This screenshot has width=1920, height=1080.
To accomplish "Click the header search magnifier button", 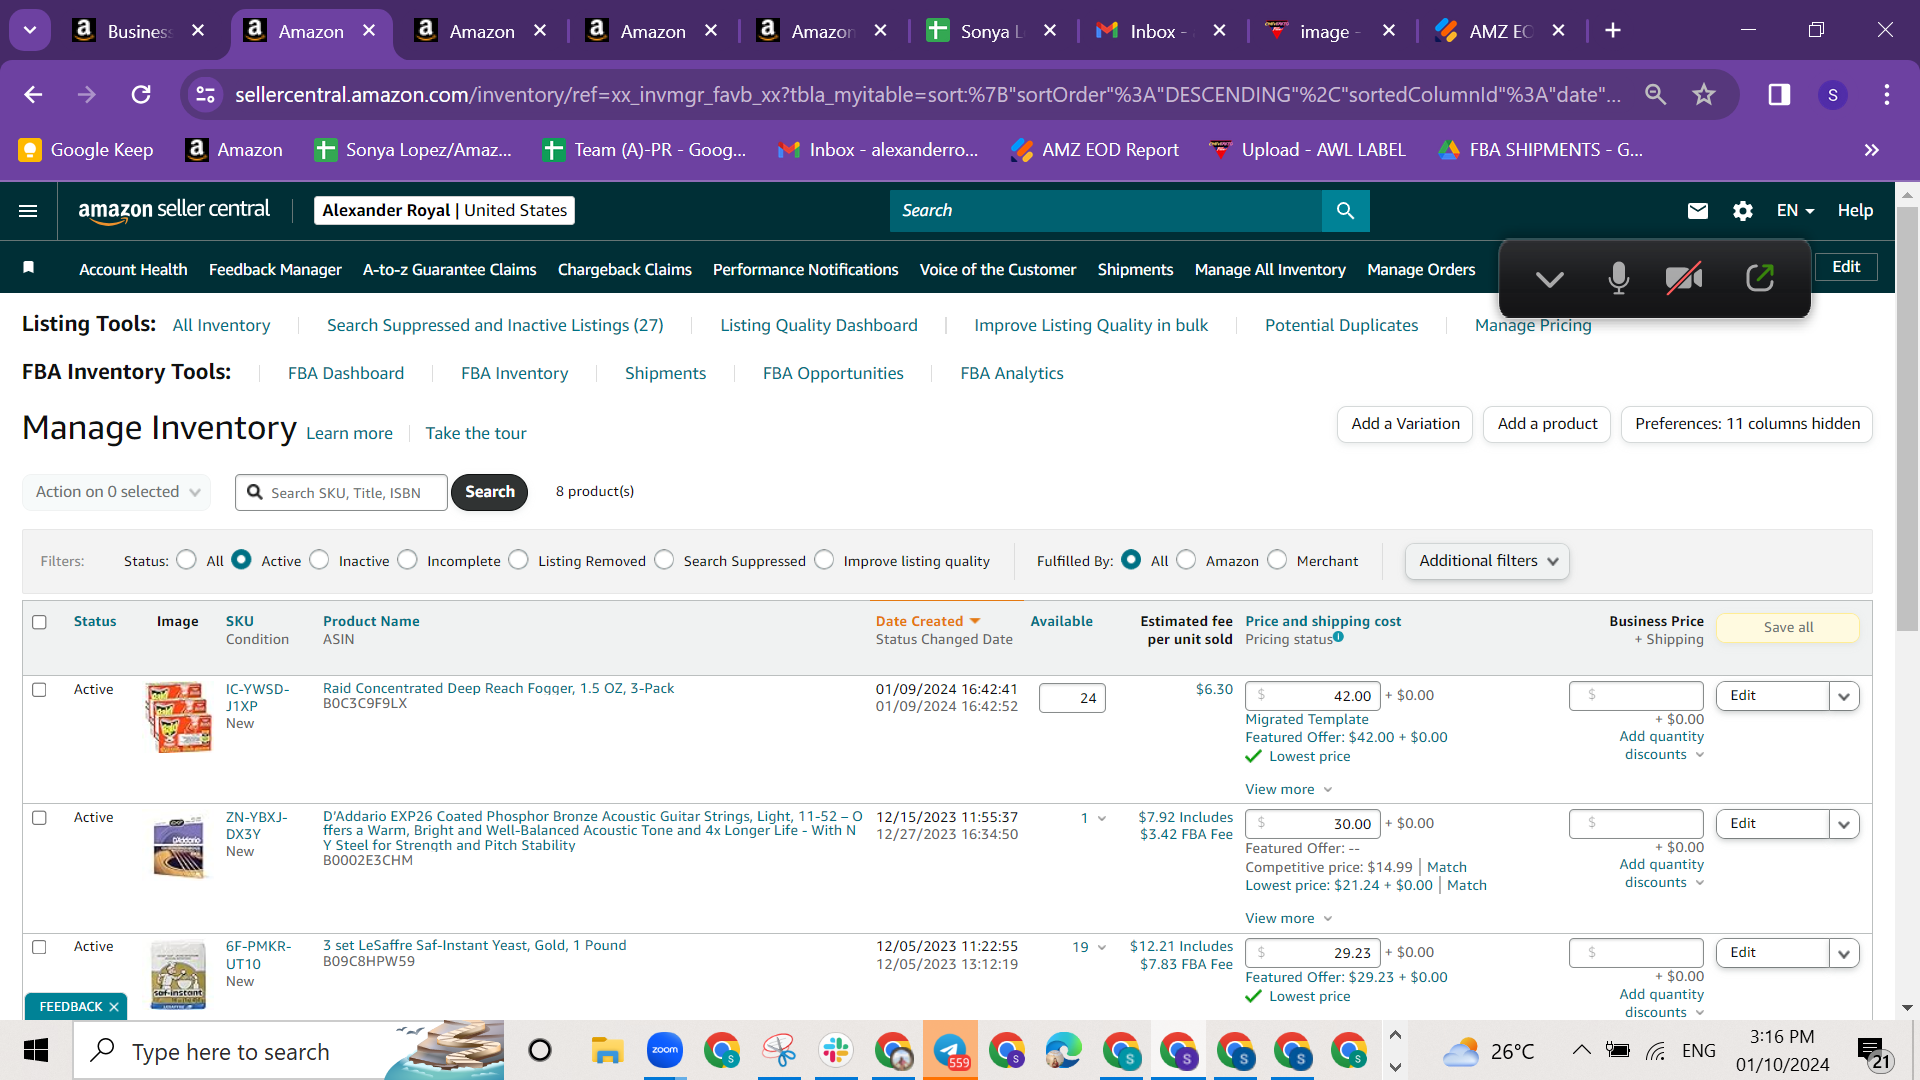I will click(x=1345, y=211).
